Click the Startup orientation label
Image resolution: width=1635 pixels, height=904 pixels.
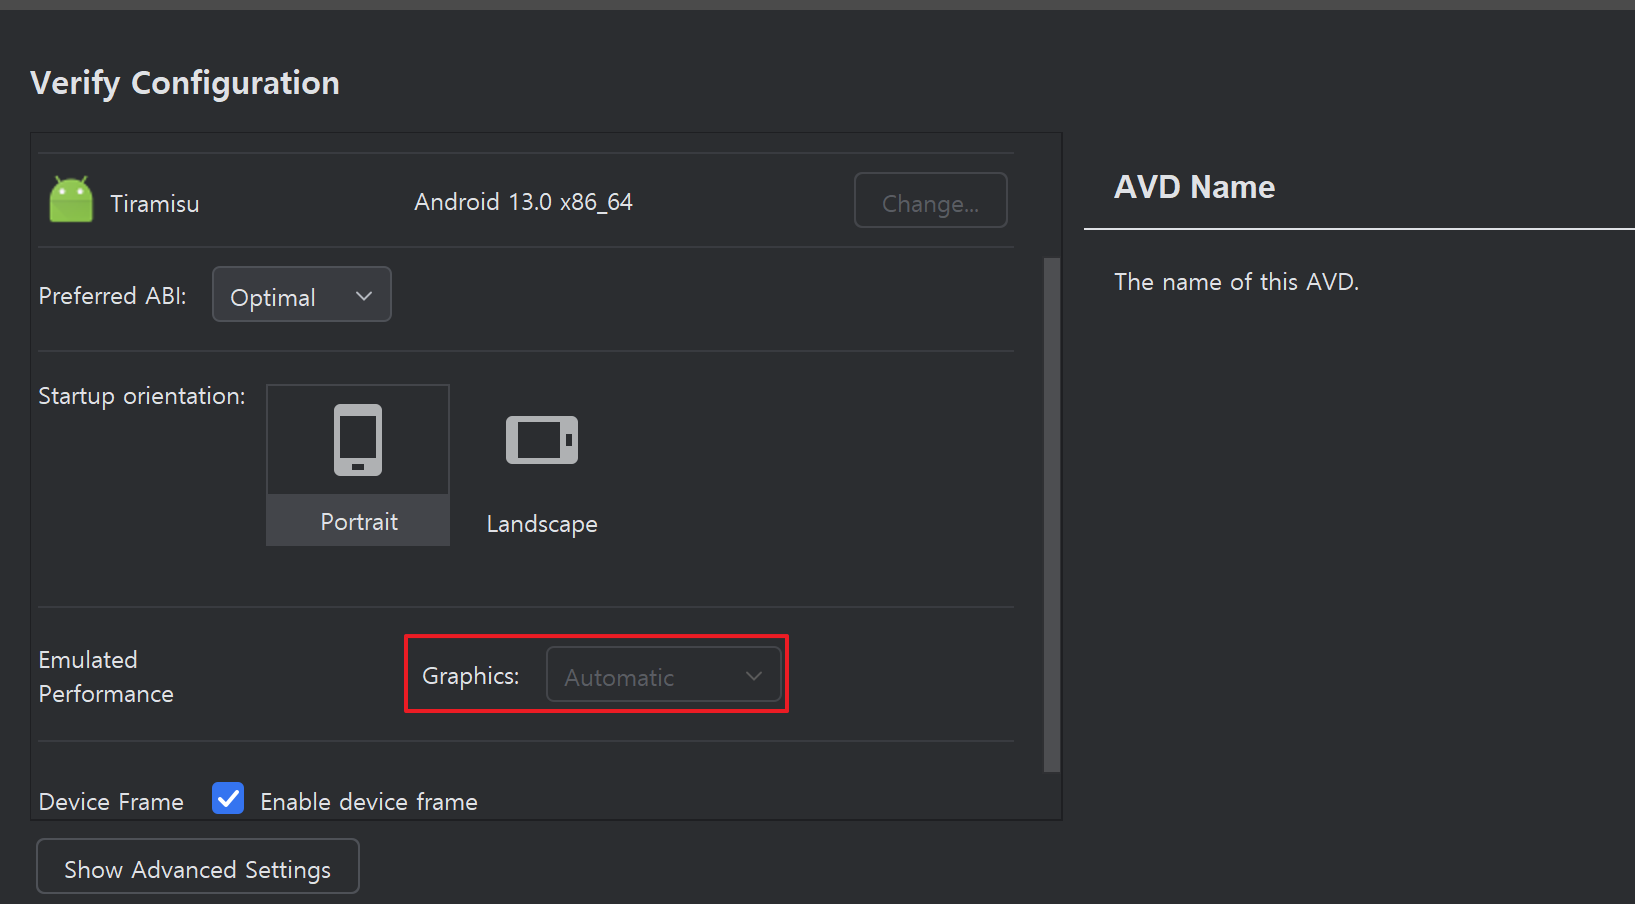coord(142,396)
